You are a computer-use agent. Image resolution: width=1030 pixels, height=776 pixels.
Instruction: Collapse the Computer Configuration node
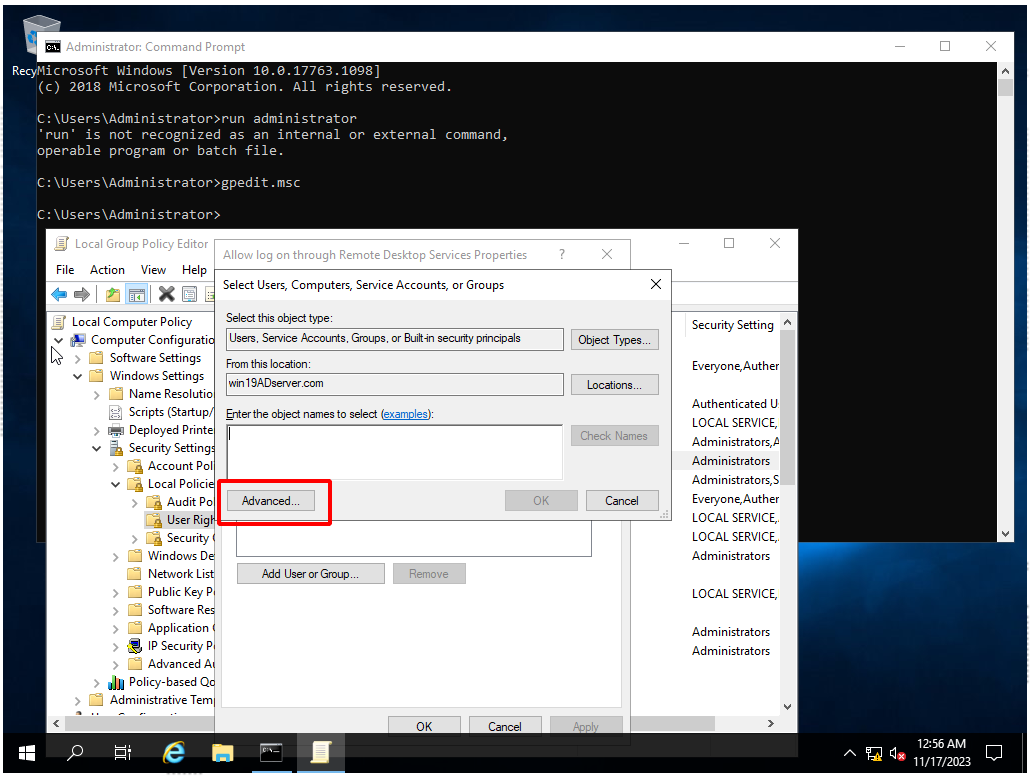click(58, 340)
